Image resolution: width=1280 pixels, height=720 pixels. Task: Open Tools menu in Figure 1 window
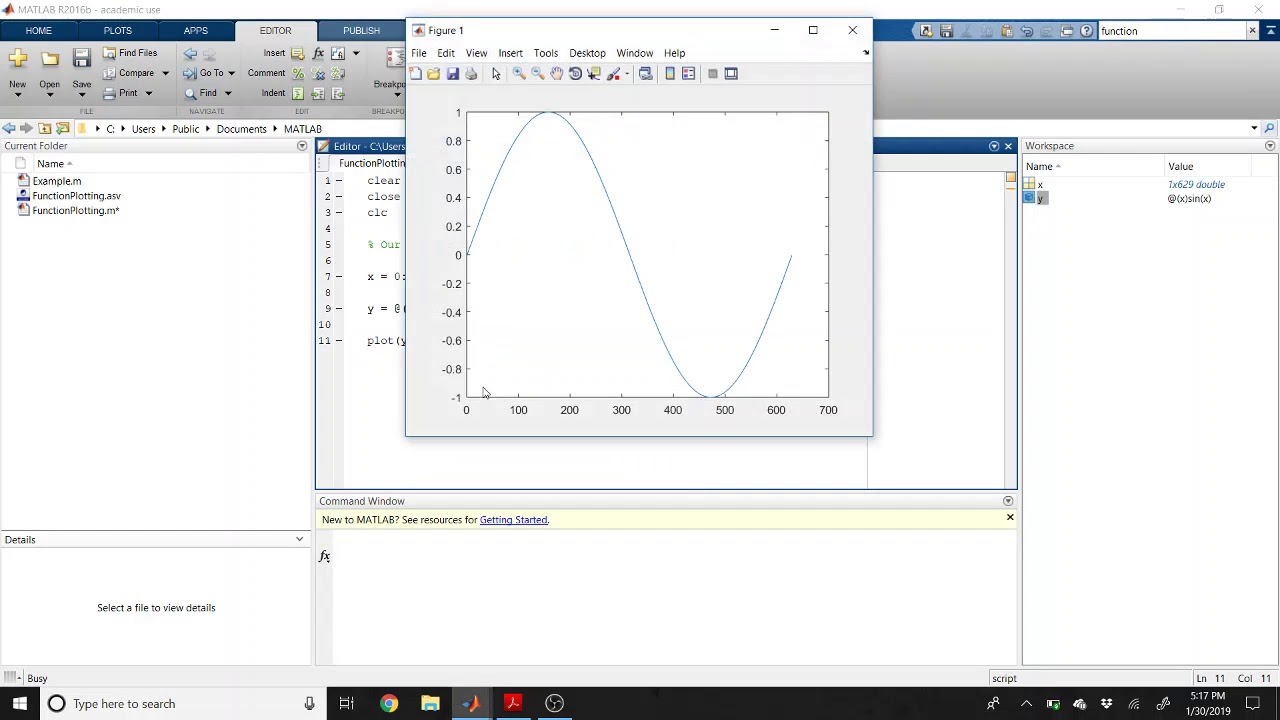545,53
